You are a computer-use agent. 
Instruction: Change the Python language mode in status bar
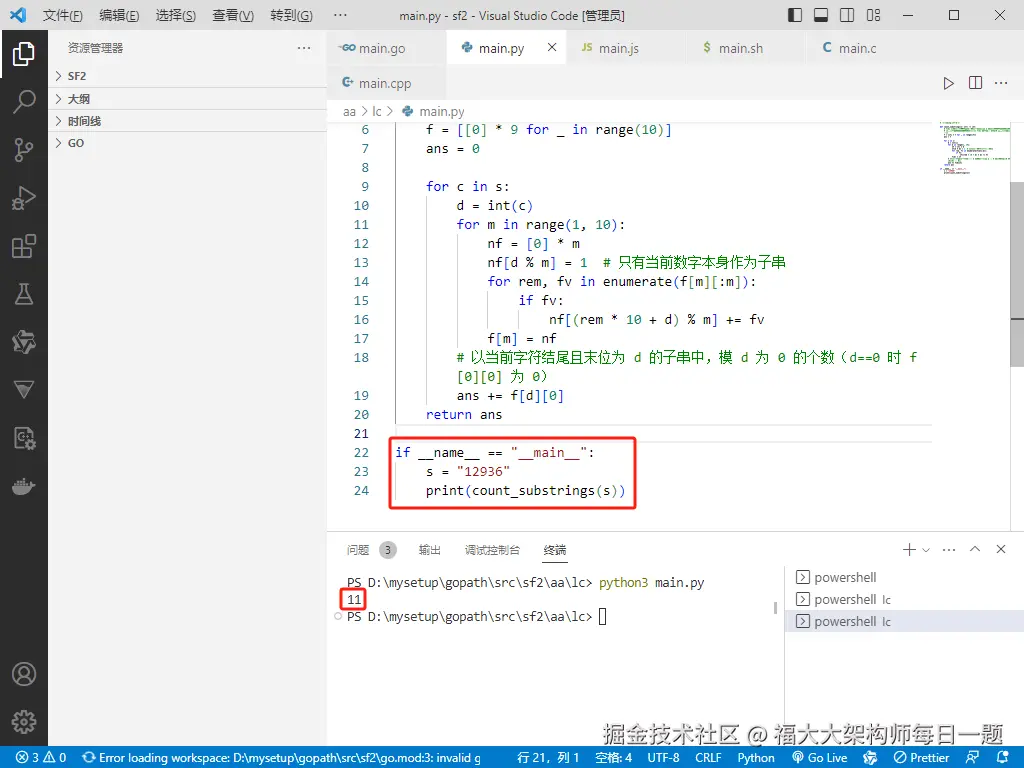click(x=756, y=758)
